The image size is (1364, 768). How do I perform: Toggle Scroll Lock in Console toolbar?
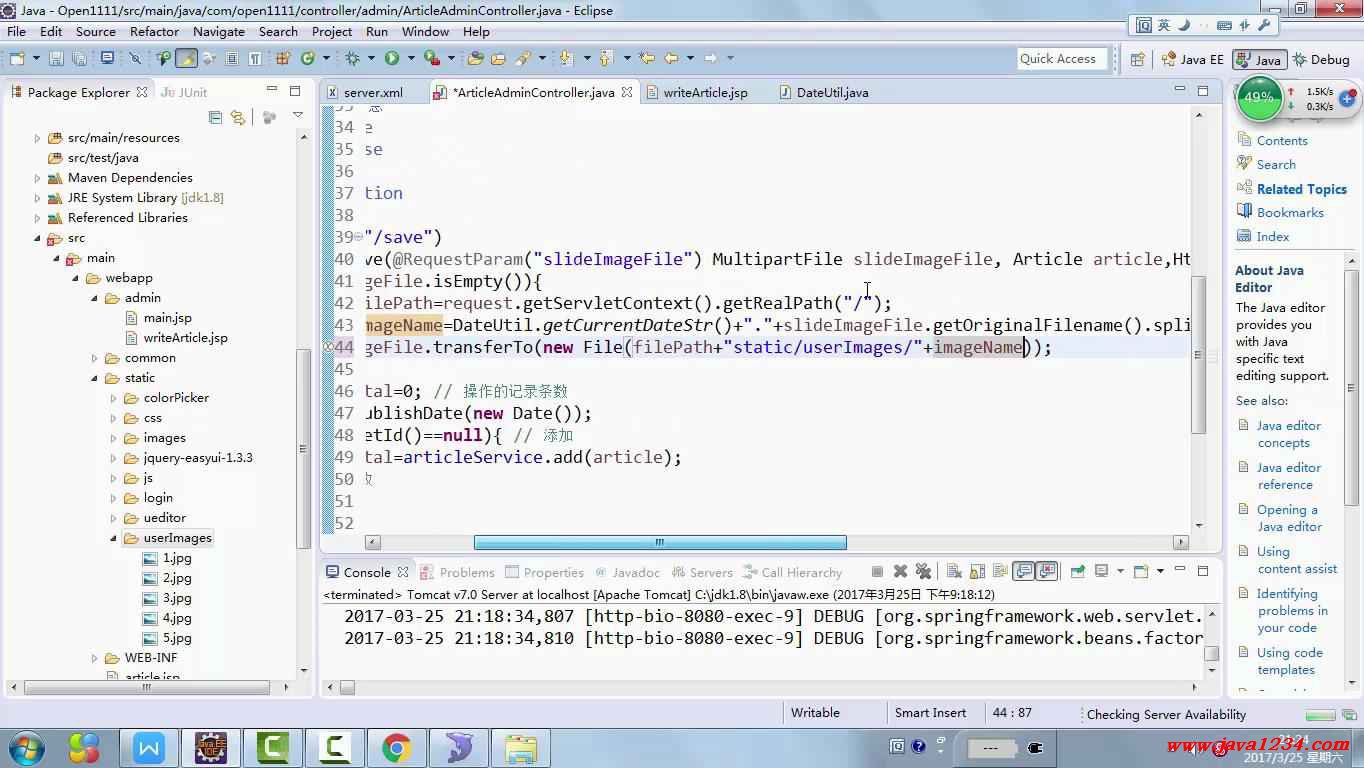tap(977, 572)
